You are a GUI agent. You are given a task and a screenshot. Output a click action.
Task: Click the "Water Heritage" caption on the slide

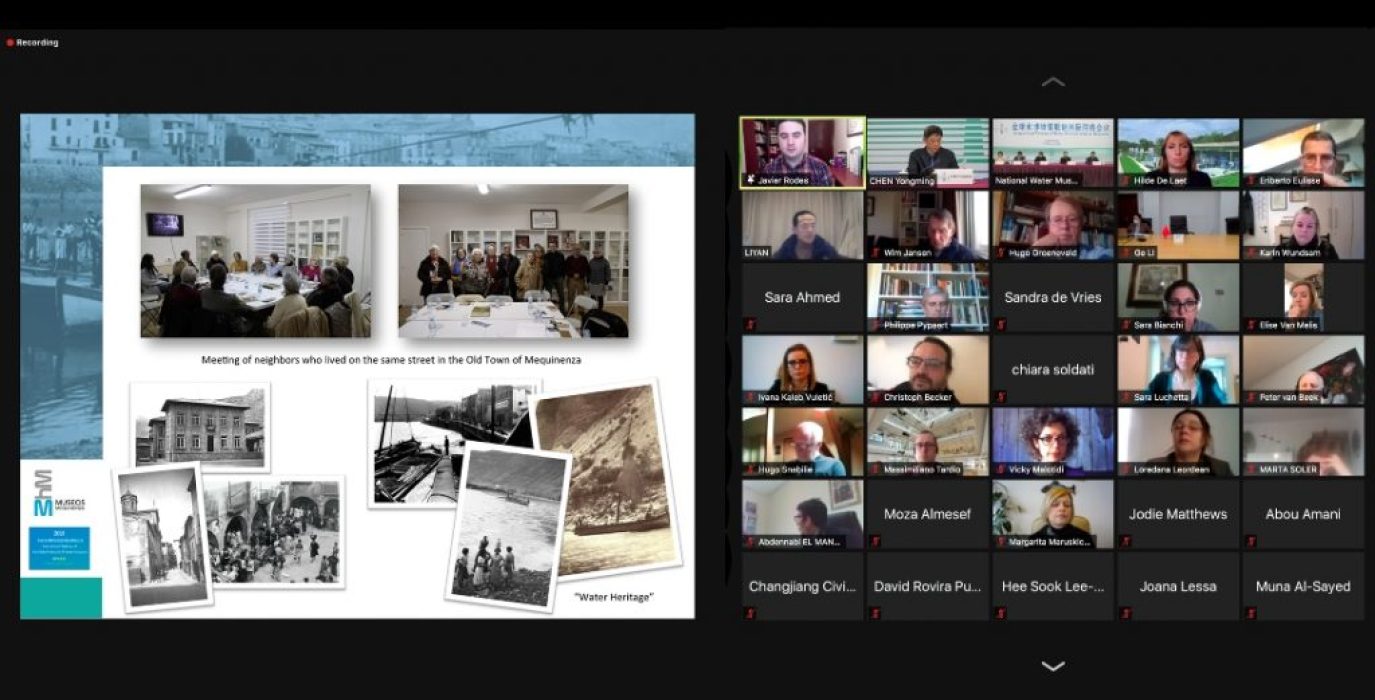click(x=614, y=597)
